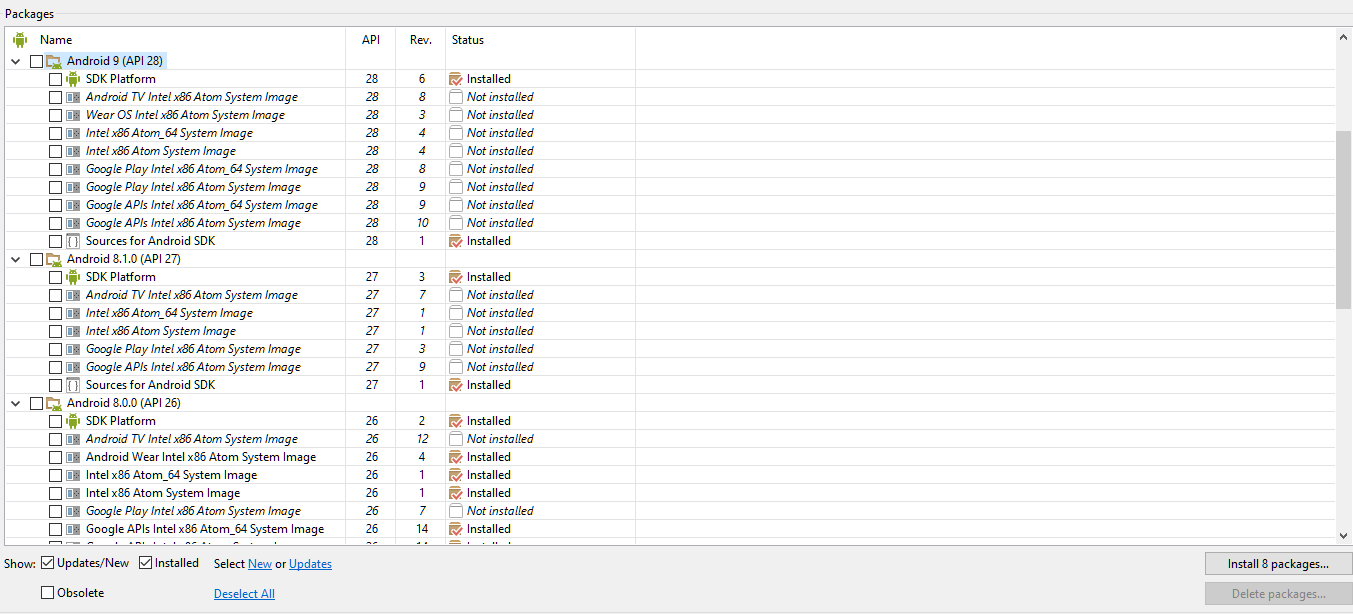Tick the Android 8.0.0 (API 26) group checkbox
This screenshot has height=614, width=1353.
[x=37, y=403]
